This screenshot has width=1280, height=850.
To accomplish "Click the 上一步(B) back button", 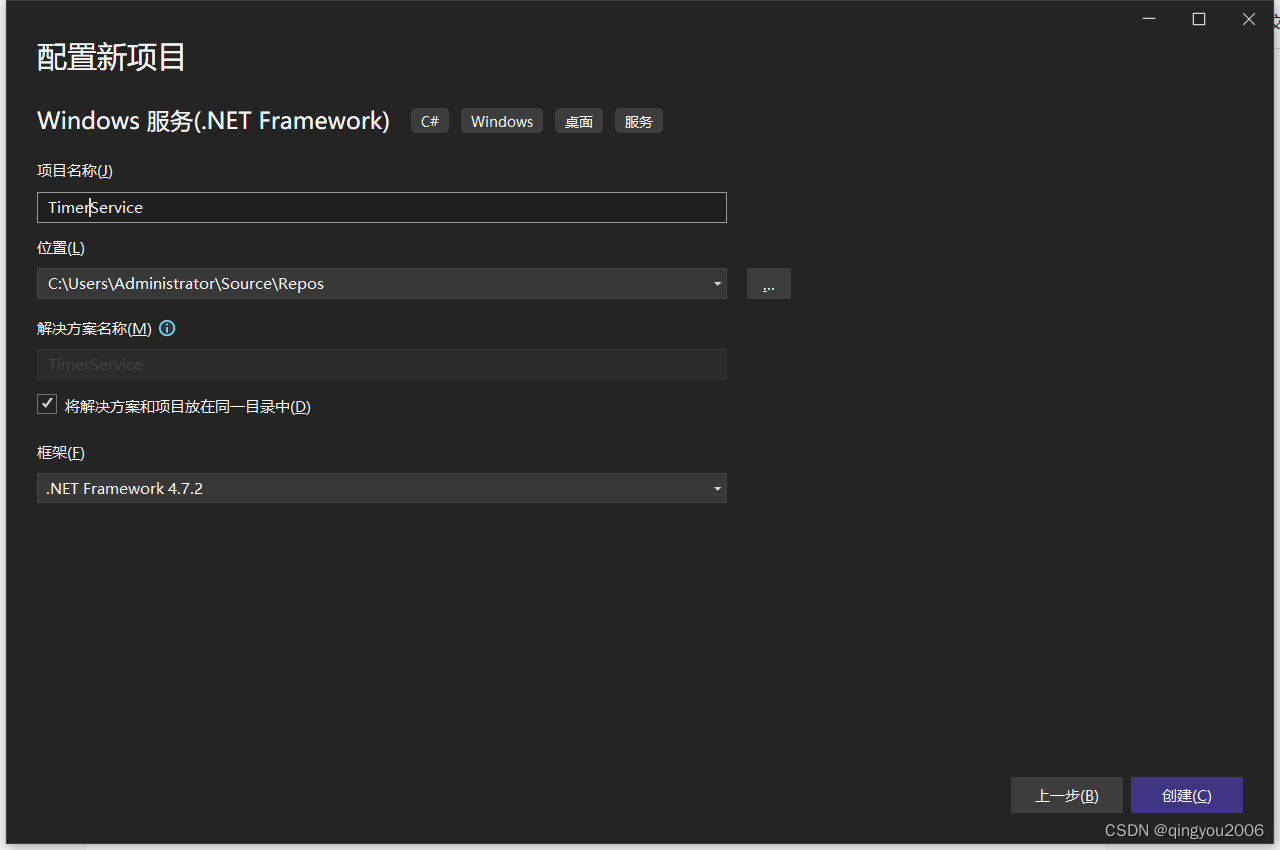I will (1067, 795).
